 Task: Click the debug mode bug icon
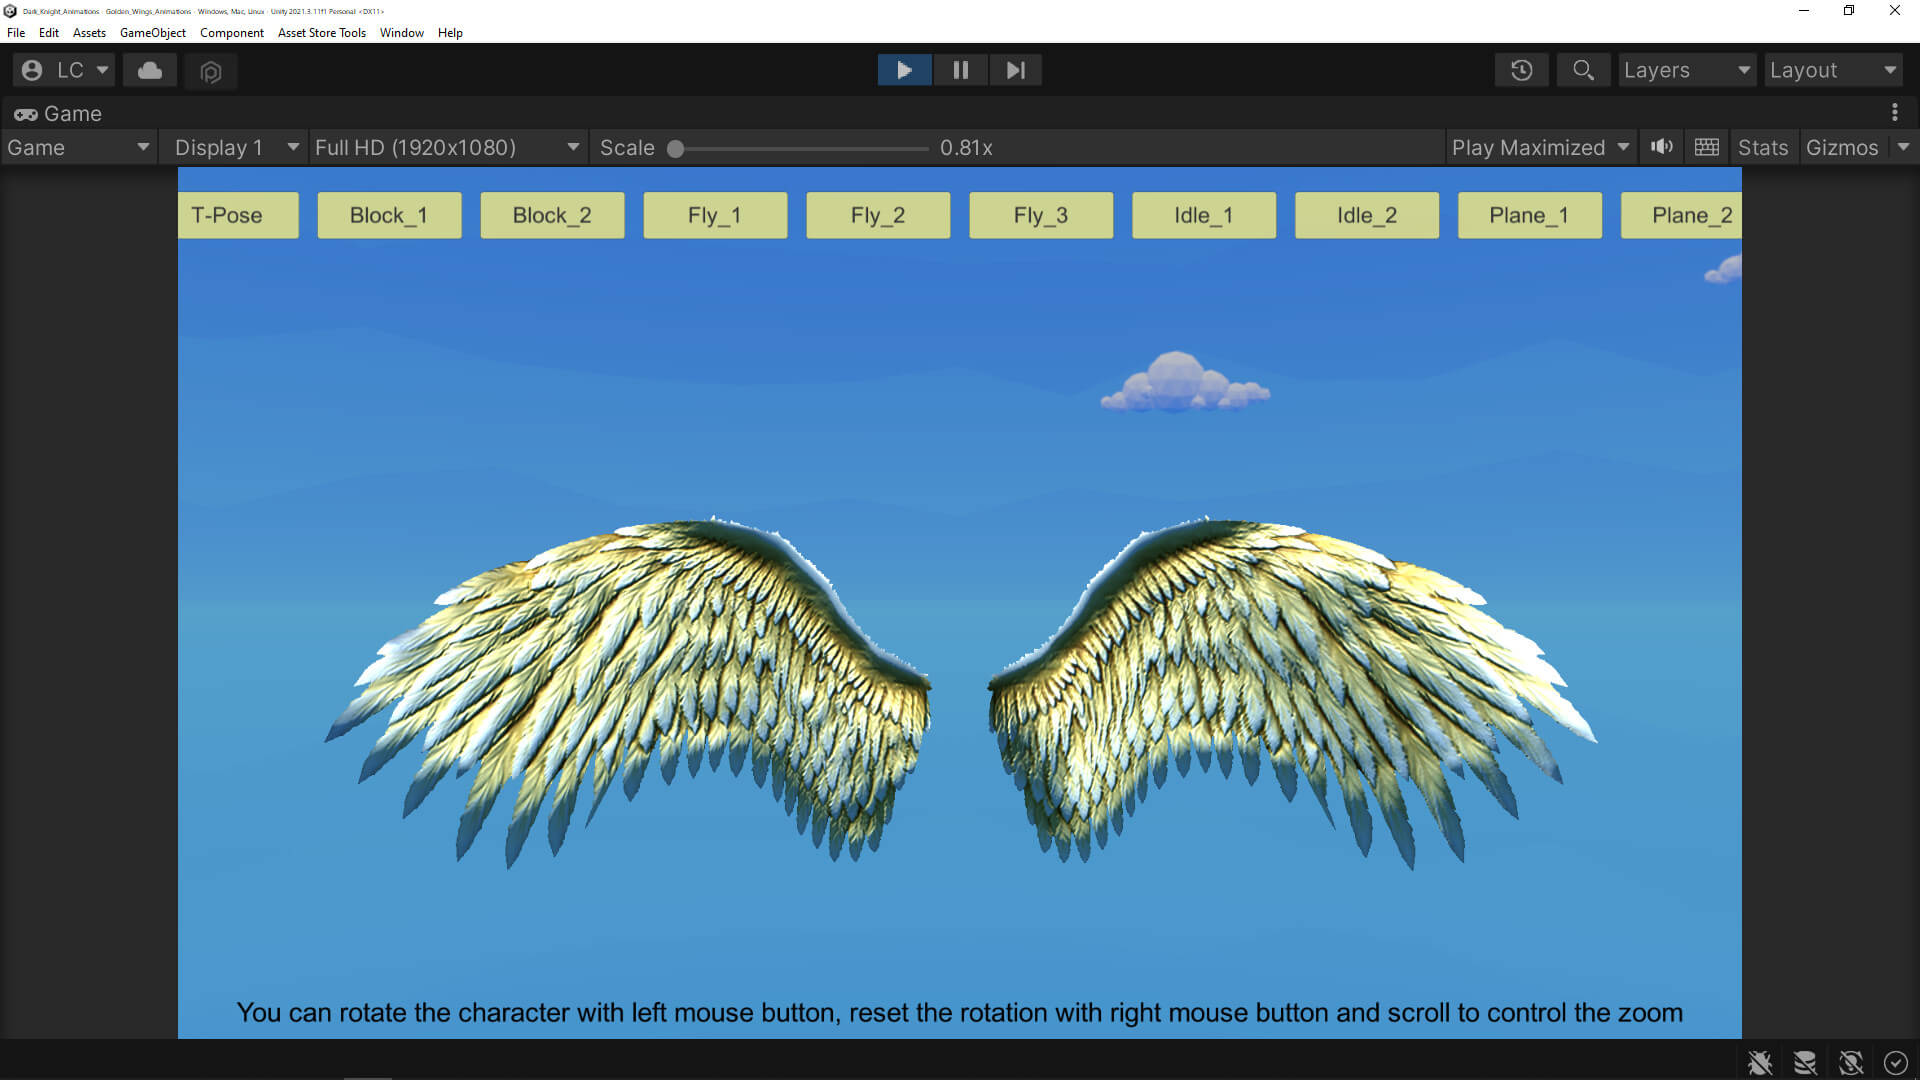(1760, 1062)
